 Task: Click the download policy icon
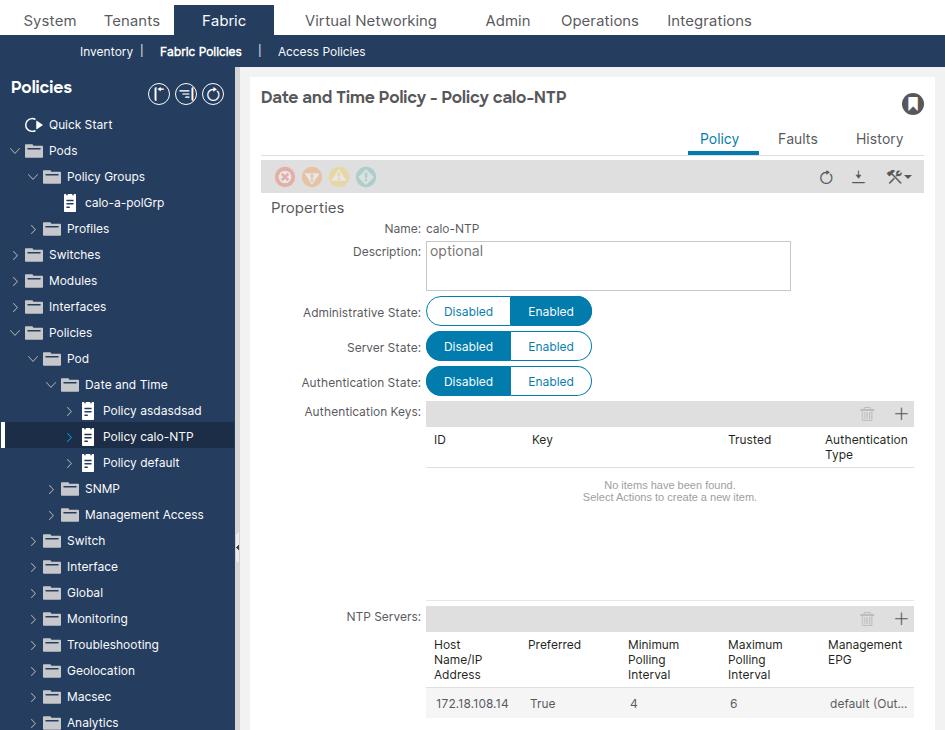[x=860, y=176]
